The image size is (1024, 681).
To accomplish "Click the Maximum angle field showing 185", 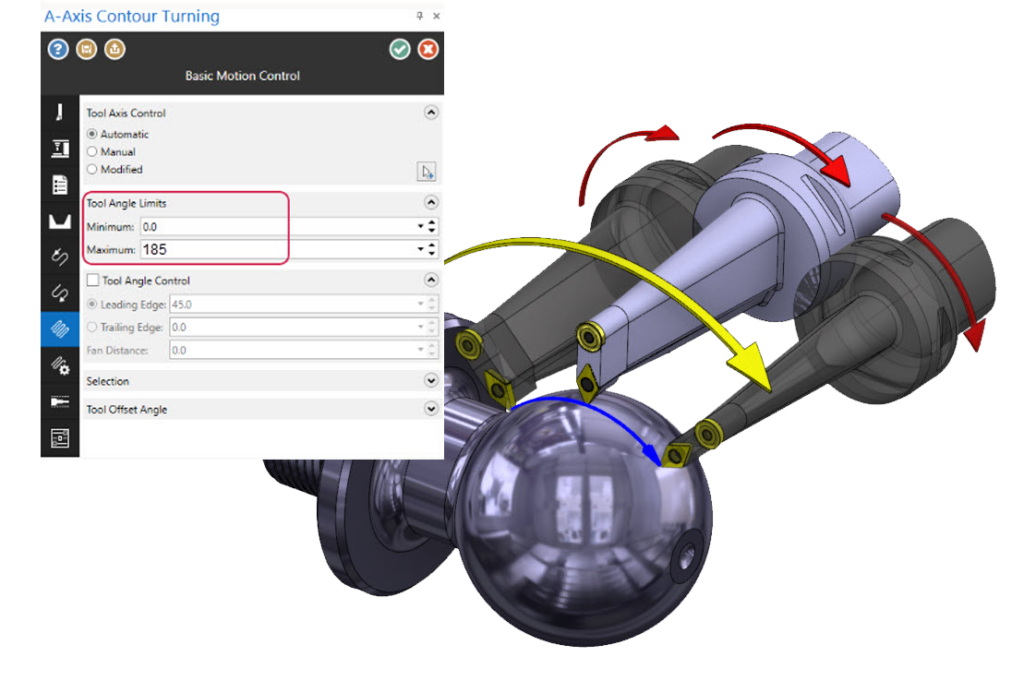I will 275,249.
